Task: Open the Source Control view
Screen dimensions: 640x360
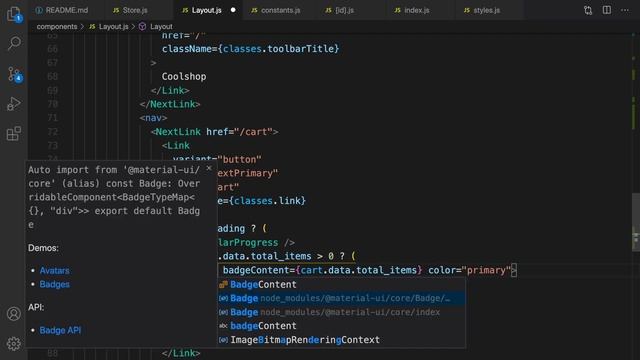Action: click(14, 74)
